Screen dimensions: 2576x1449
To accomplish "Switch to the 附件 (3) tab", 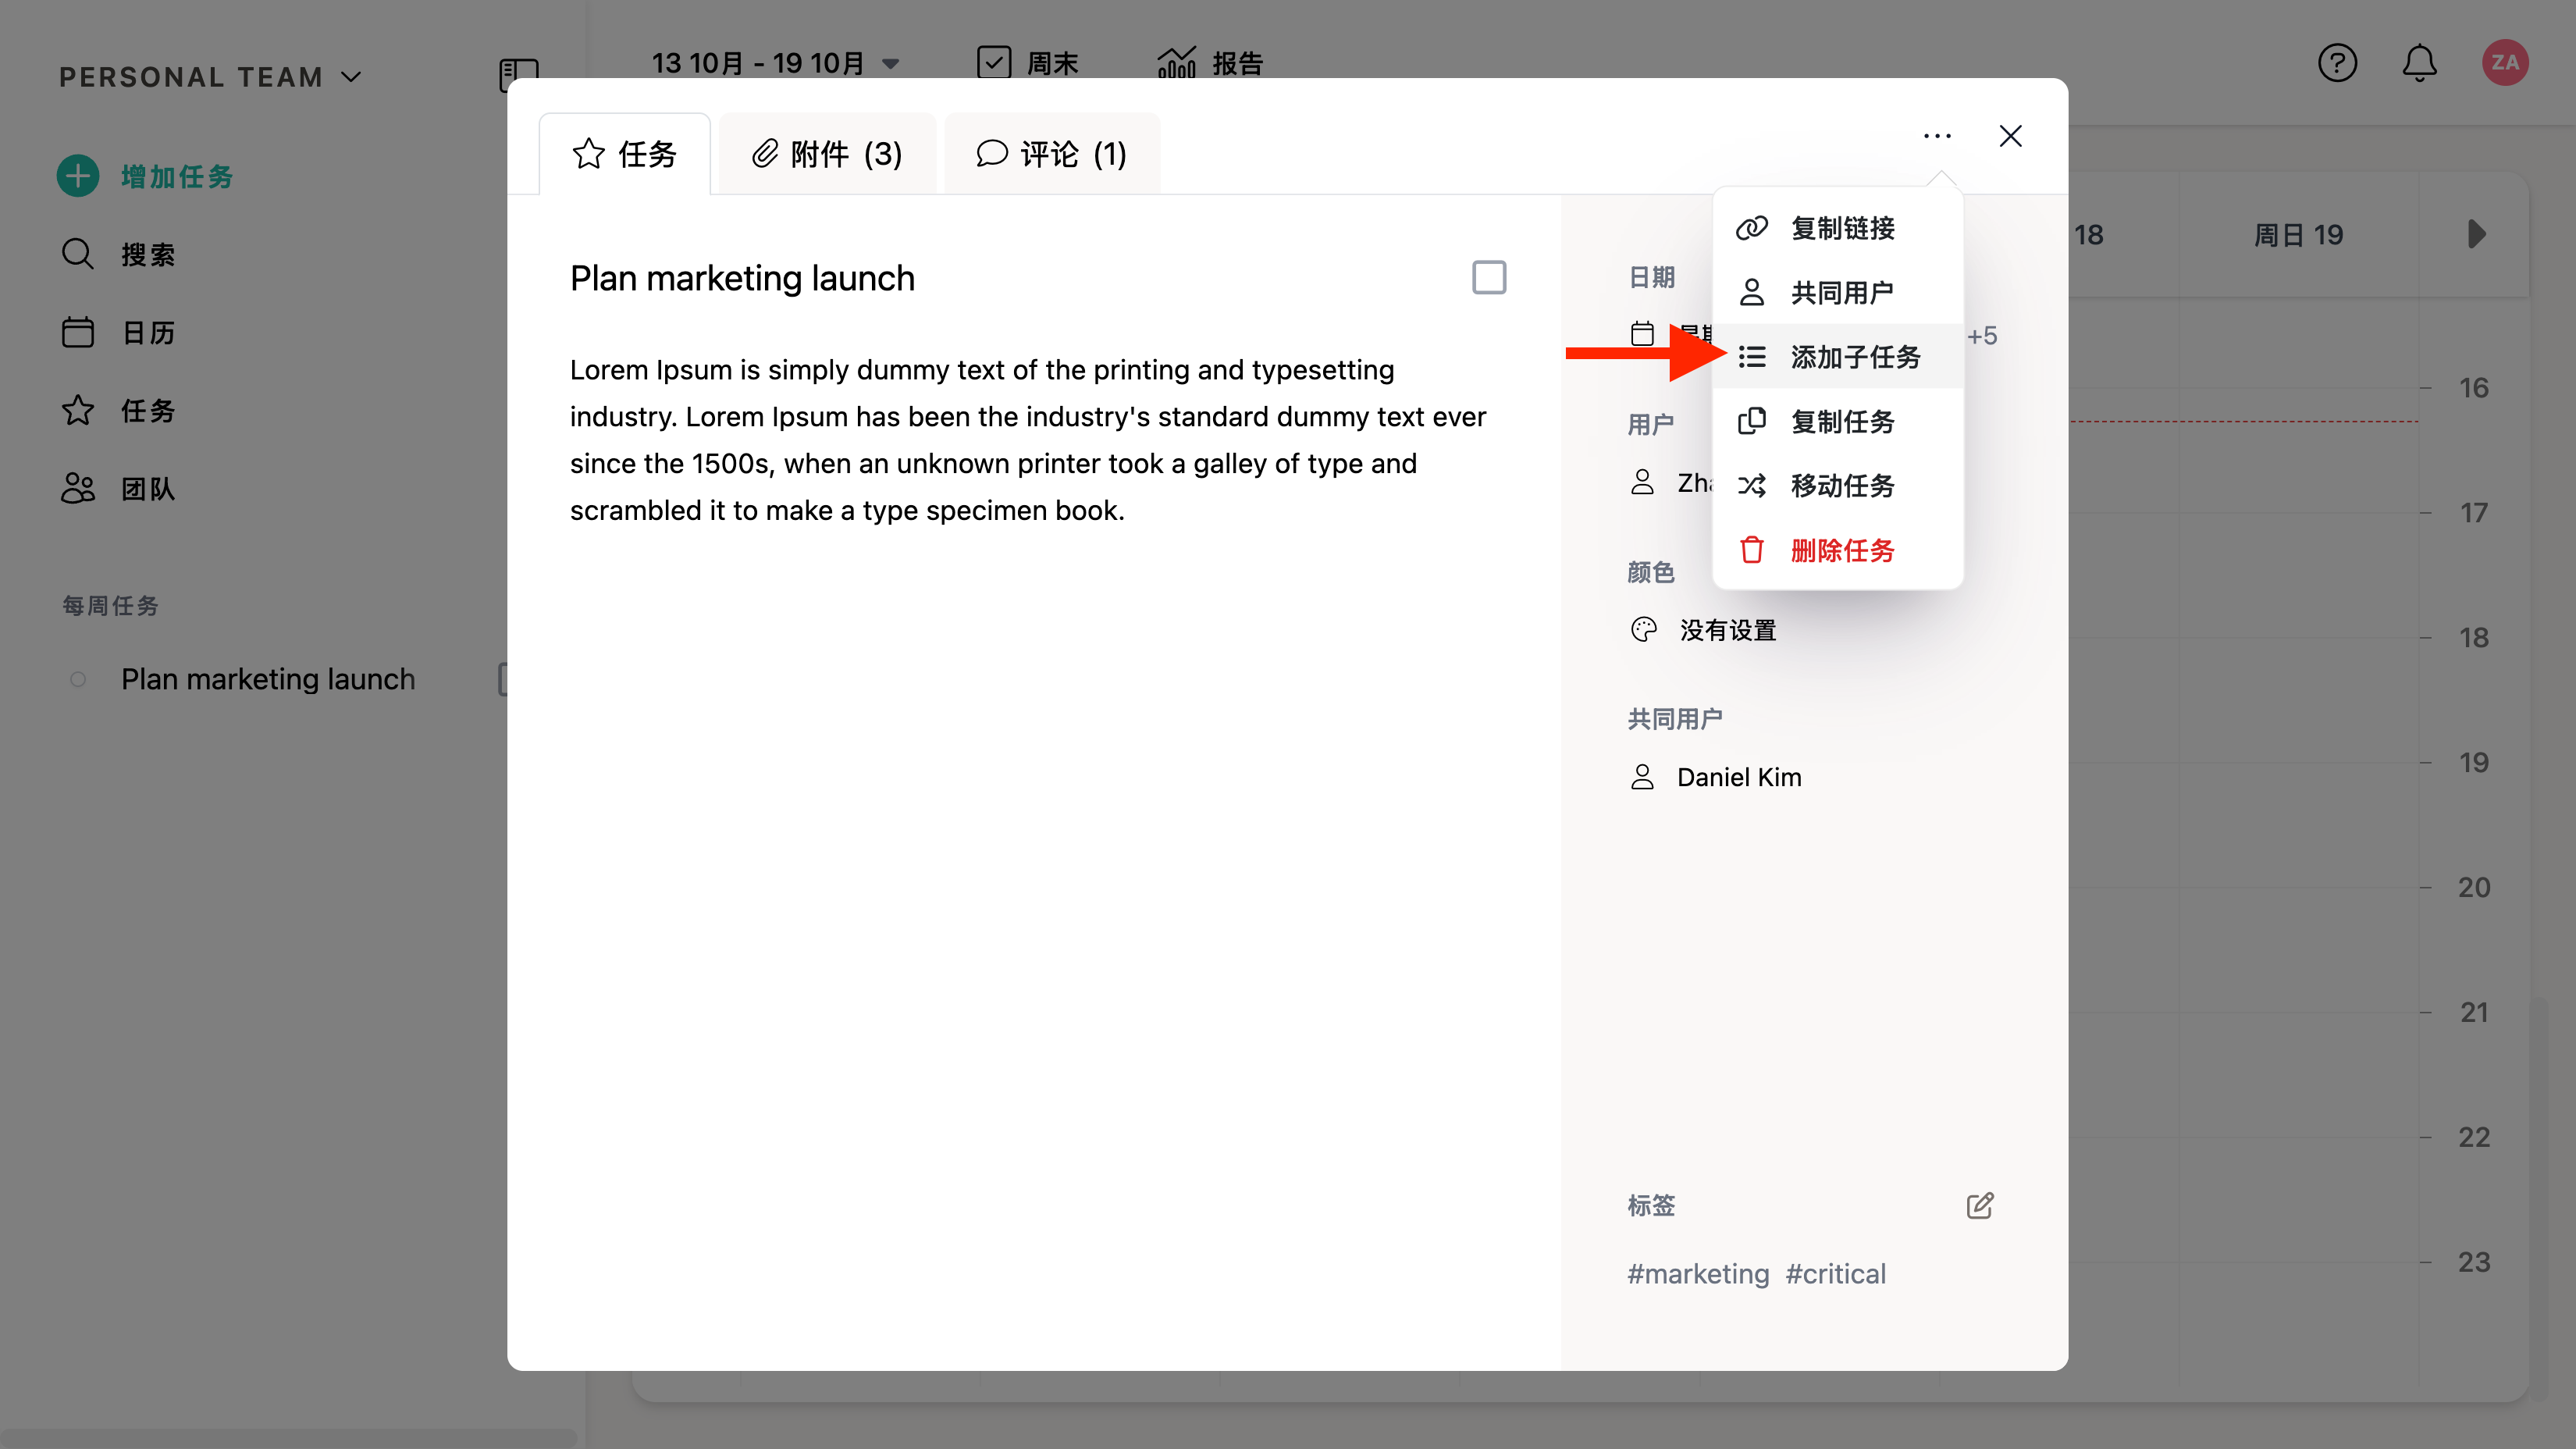I will coord(827,154).
